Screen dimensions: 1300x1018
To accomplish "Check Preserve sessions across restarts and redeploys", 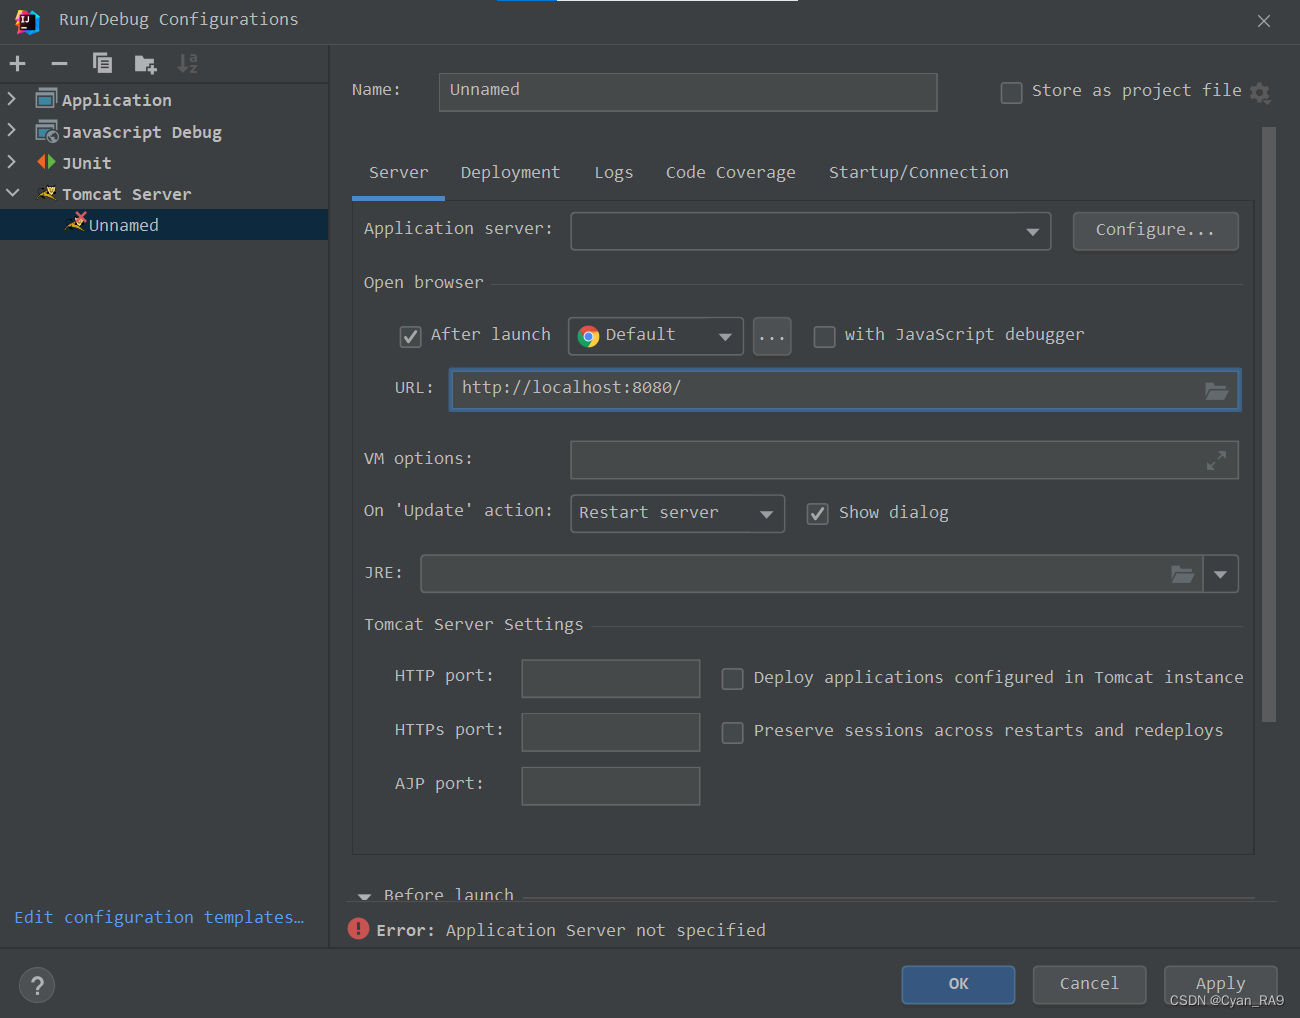I will pos(732,733).
